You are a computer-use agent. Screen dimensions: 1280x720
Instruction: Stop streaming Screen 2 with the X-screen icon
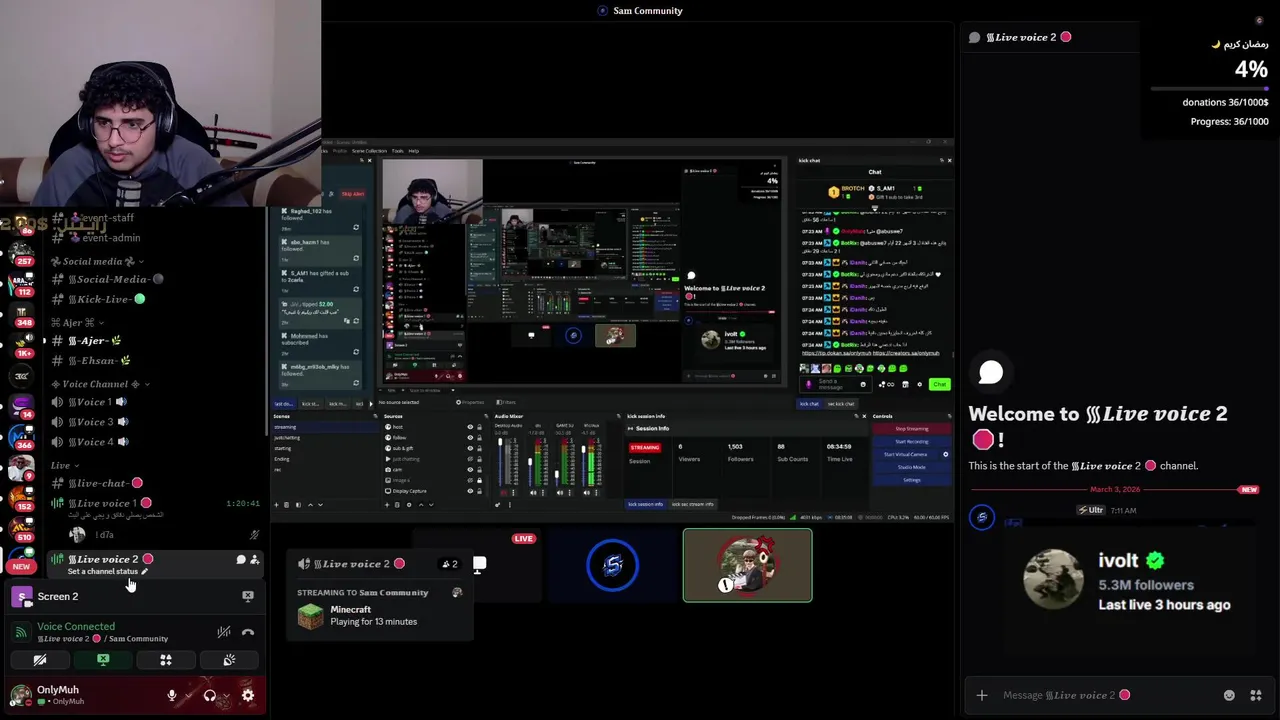[248, 596]
